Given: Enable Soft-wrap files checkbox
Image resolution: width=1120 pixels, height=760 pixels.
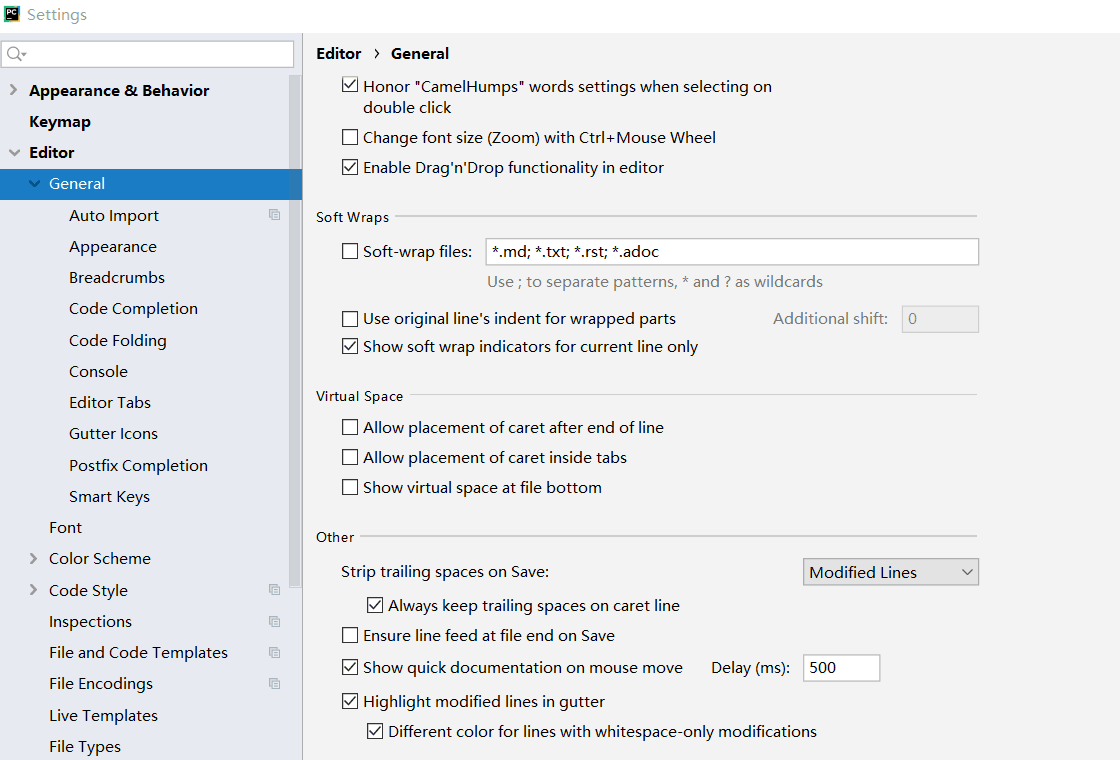Looking at the screenshot, I should click(350, 251).
